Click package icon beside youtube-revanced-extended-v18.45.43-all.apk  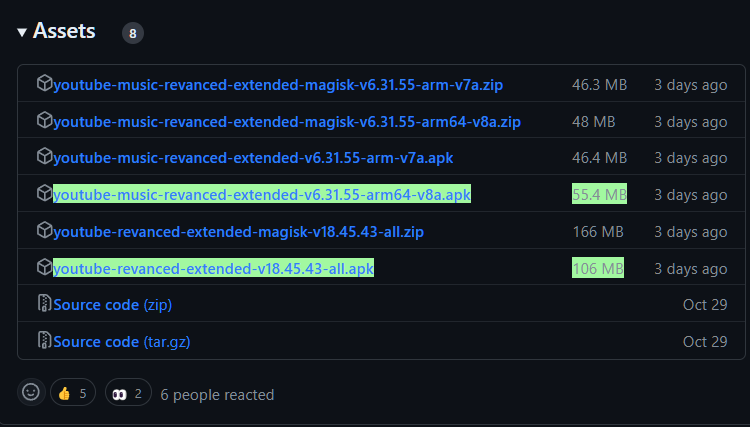44,267
